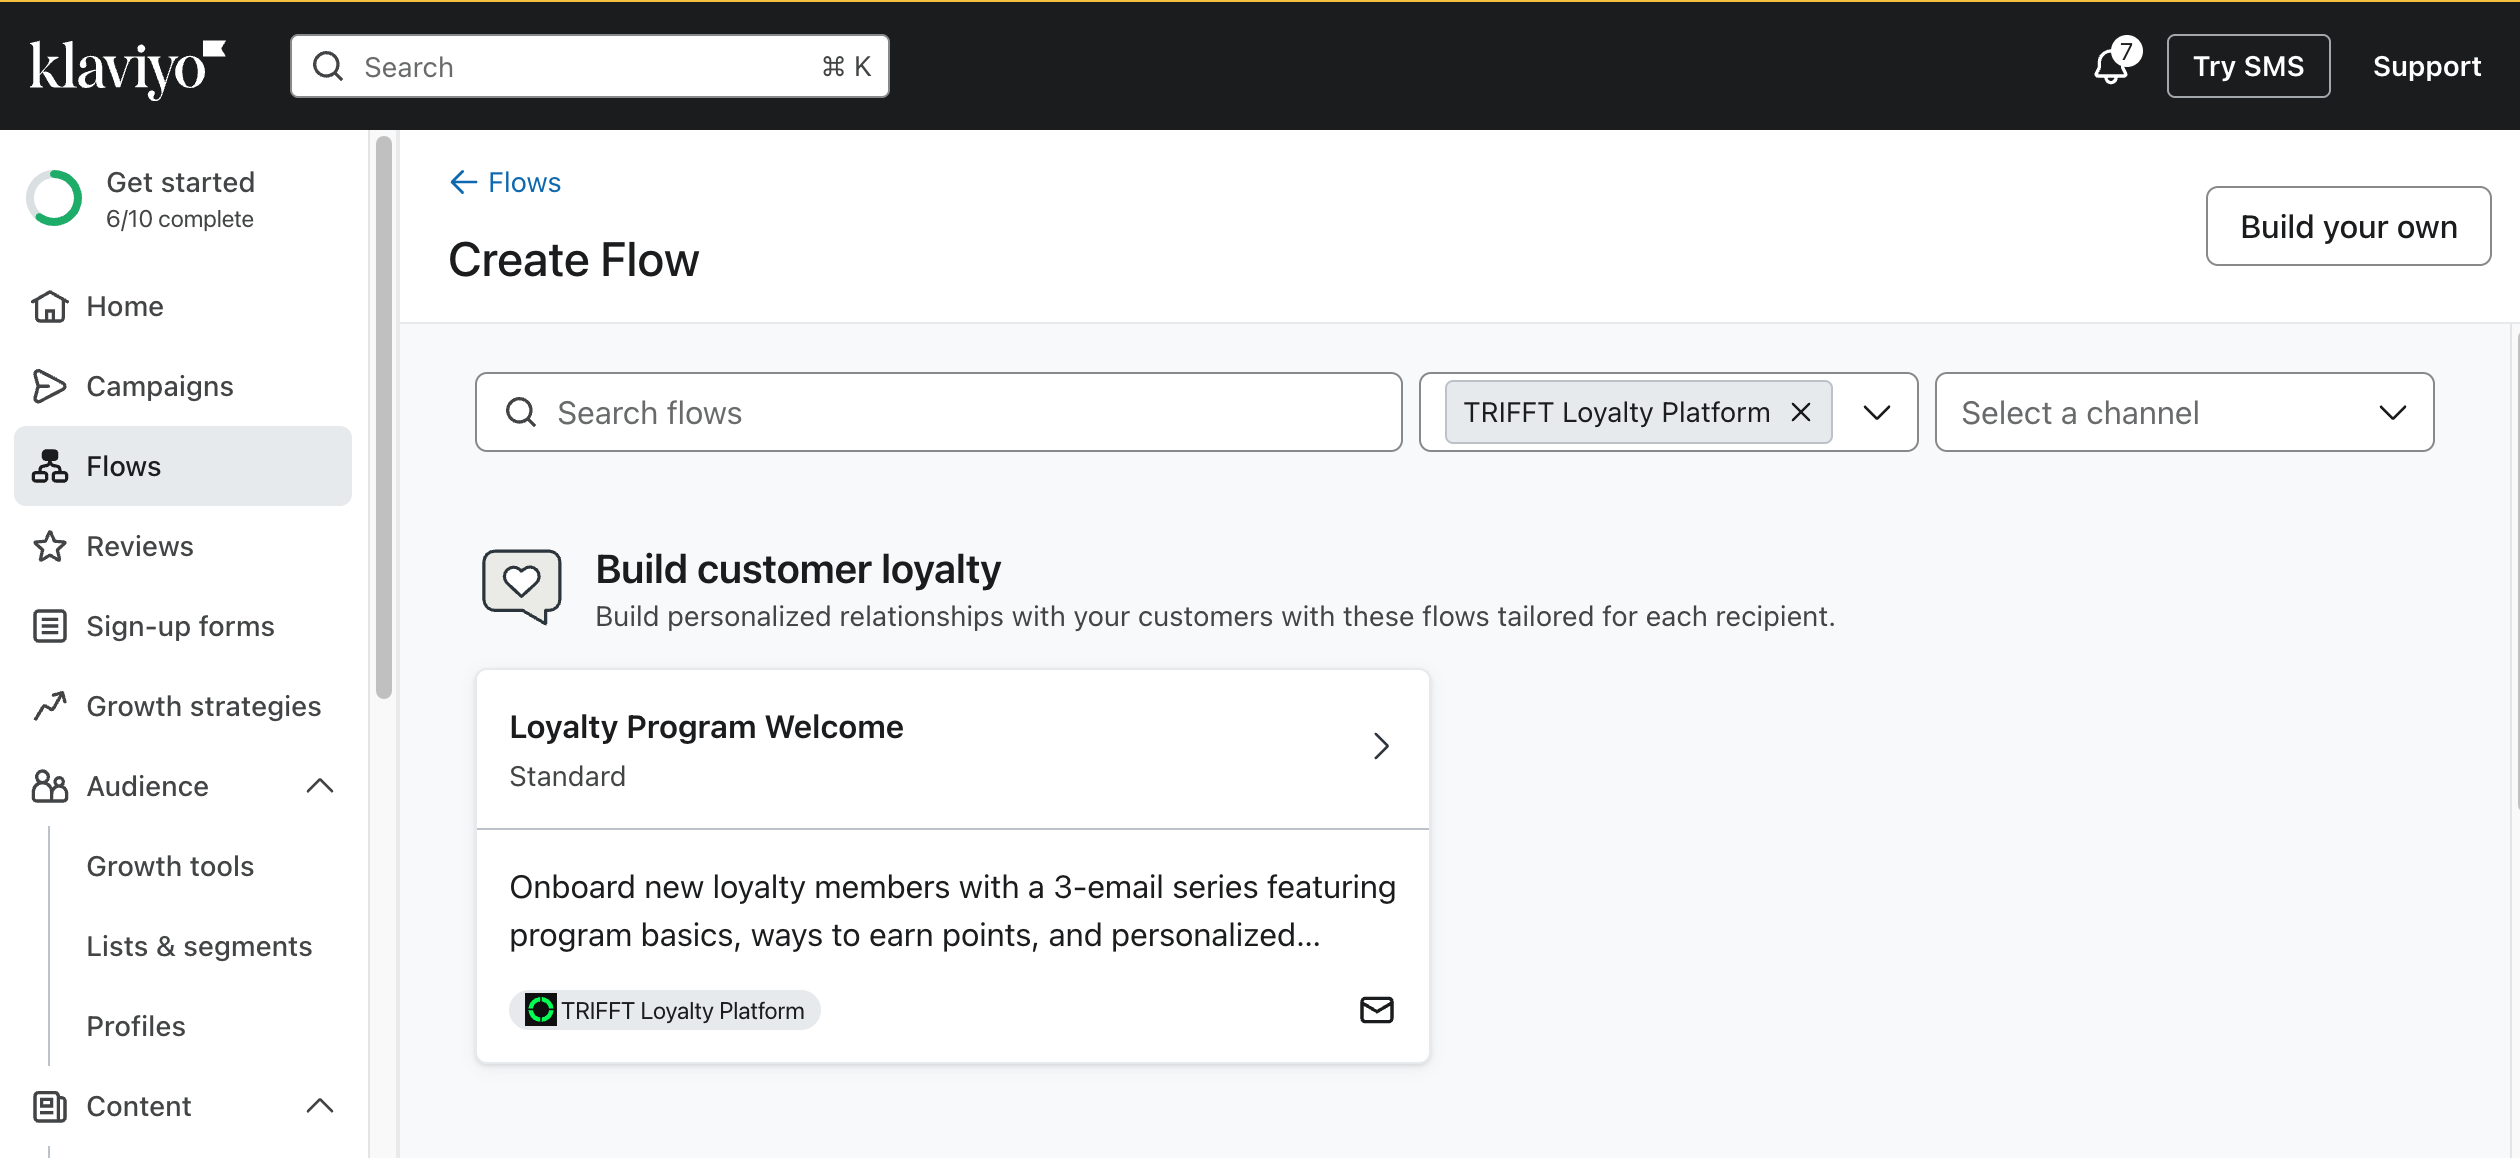The height and width of the screenshot is (1158, 2520).
Task: Remove the TRIFFT Loyalty Platform filter tag
Action: coord(1801,412)
